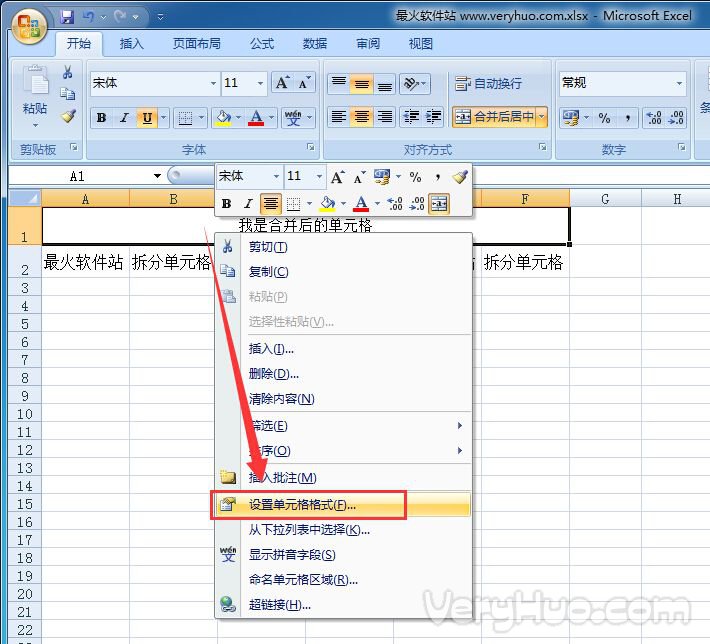Click the ribbon borders icon

point(185,118)
